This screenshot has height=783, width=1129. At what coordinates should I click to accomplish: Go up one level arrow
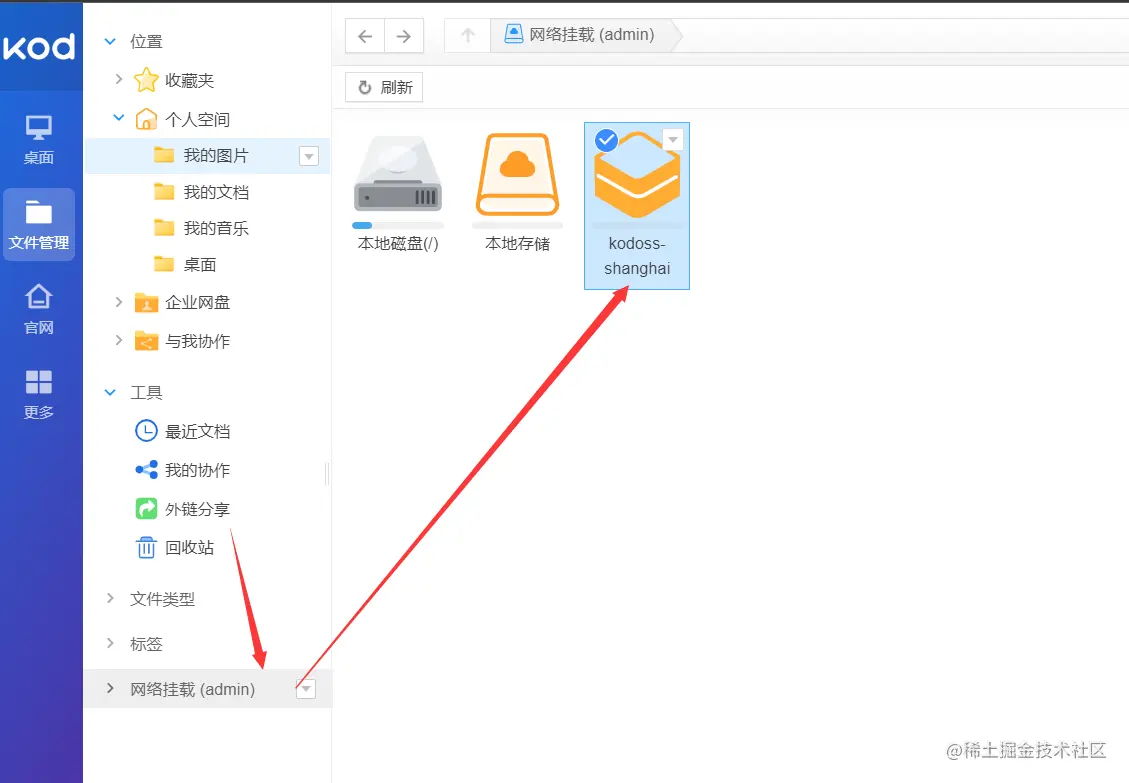(x=468, y=36)
